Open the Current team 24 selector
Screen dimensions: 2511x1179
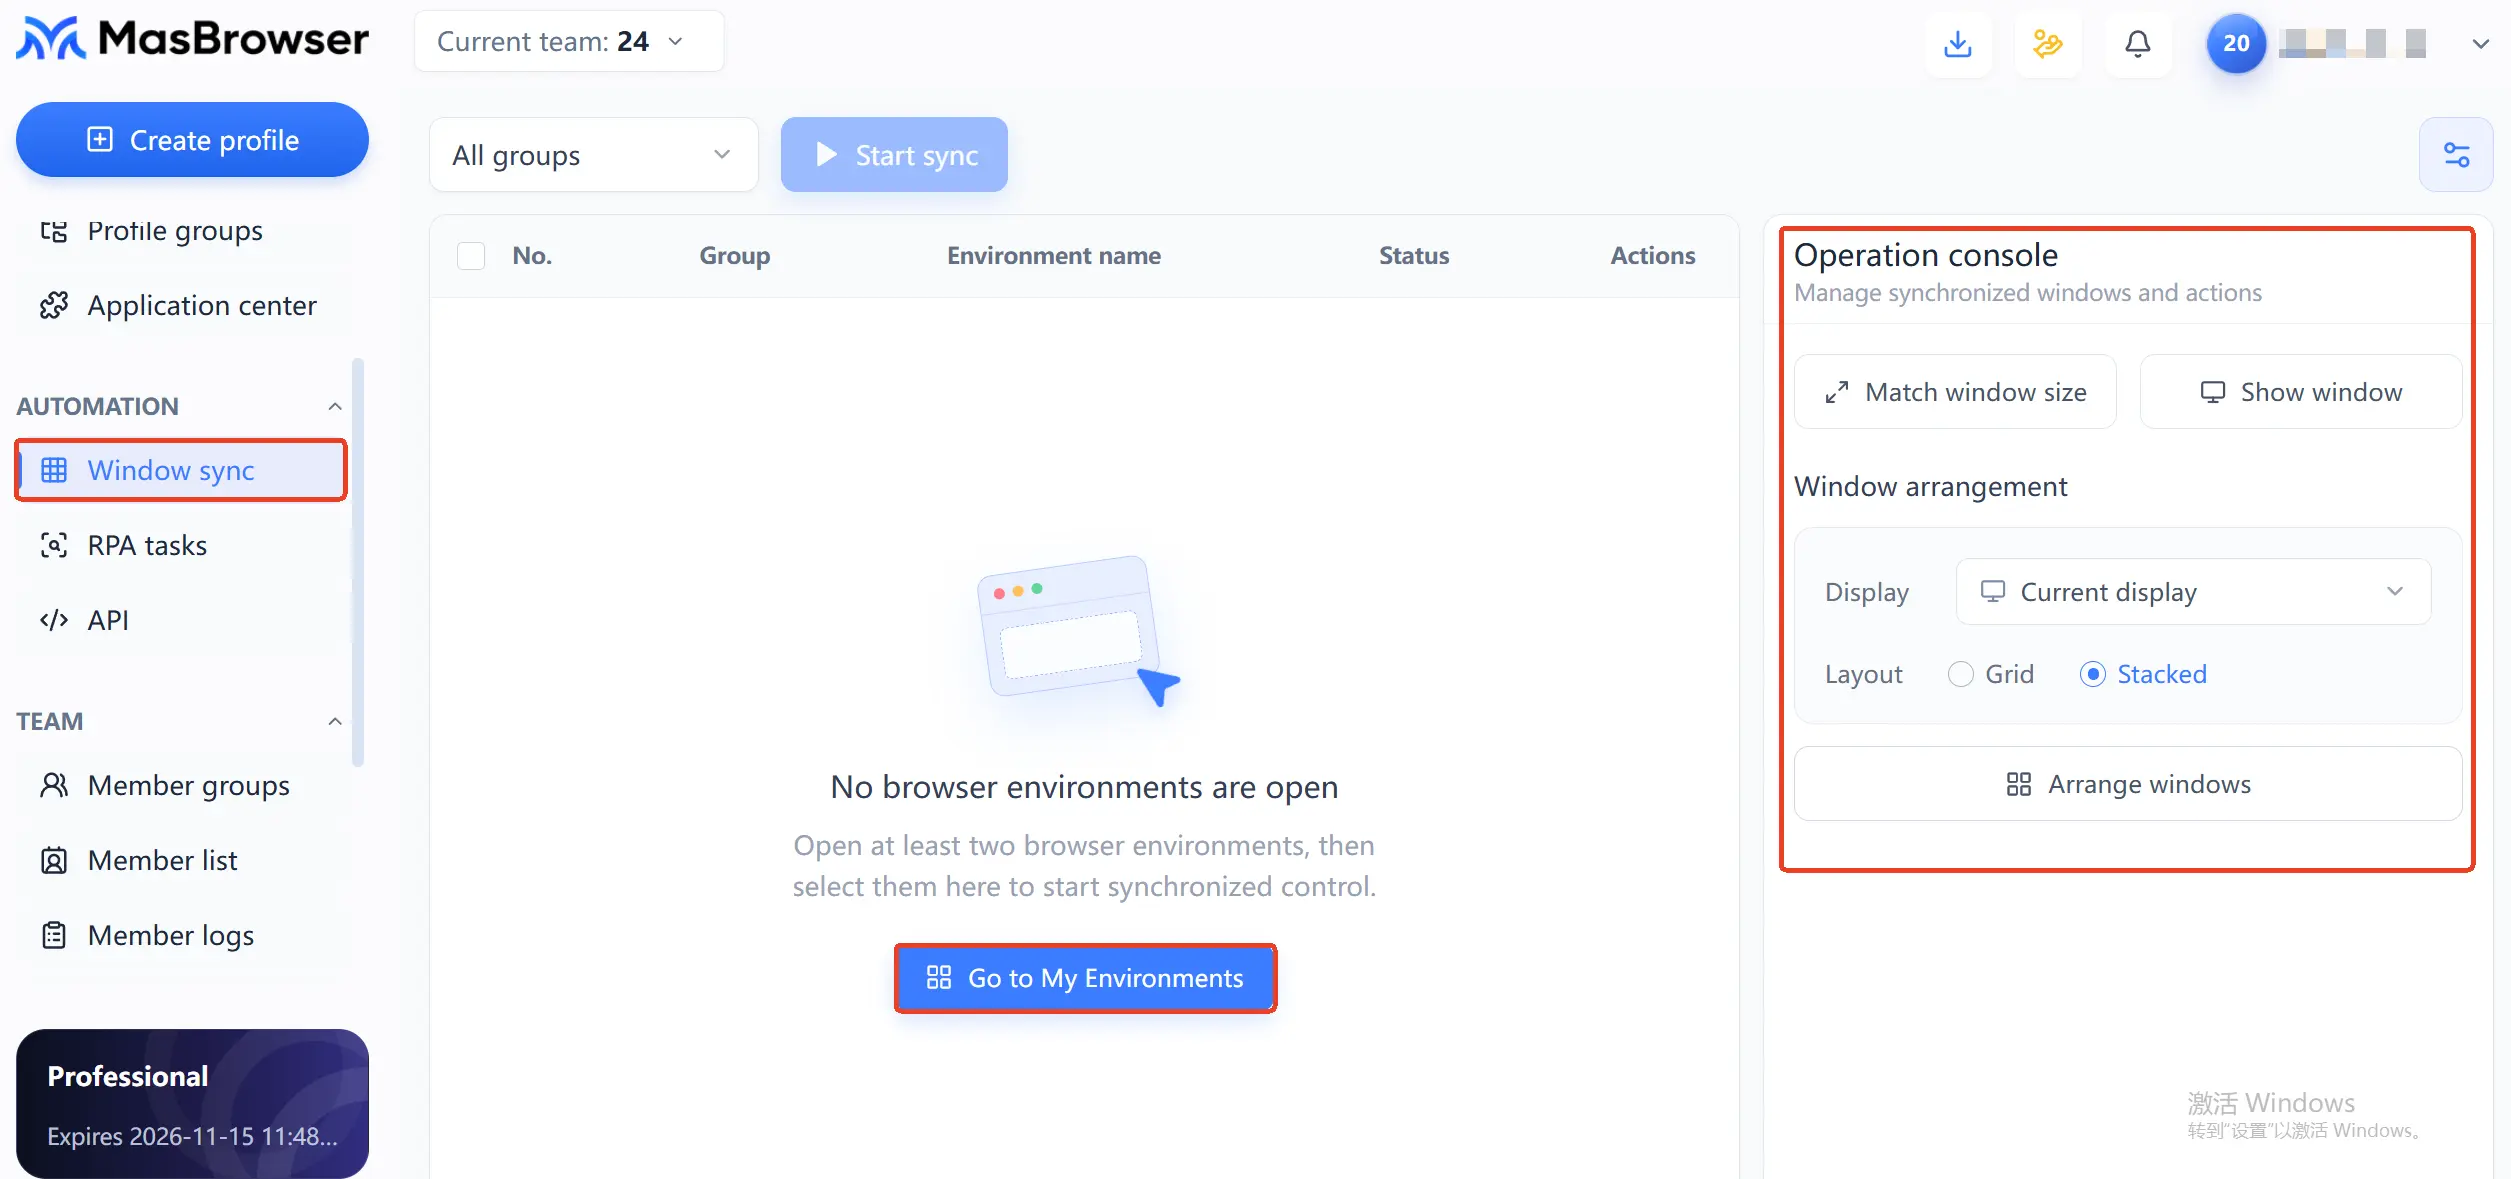(x=568, y=41)
